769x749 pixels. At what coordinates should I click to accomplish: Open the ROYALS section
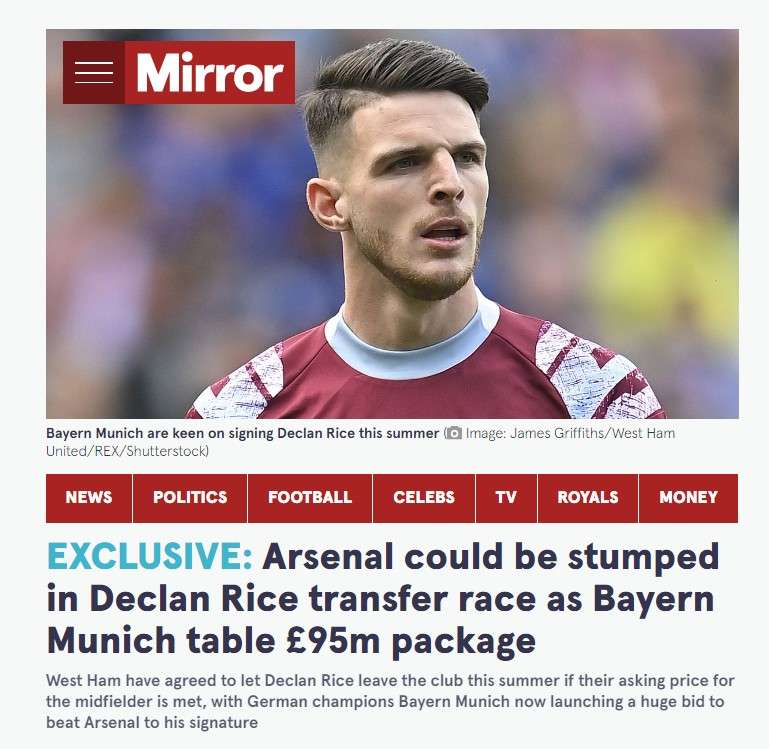(x=588, y=498)
